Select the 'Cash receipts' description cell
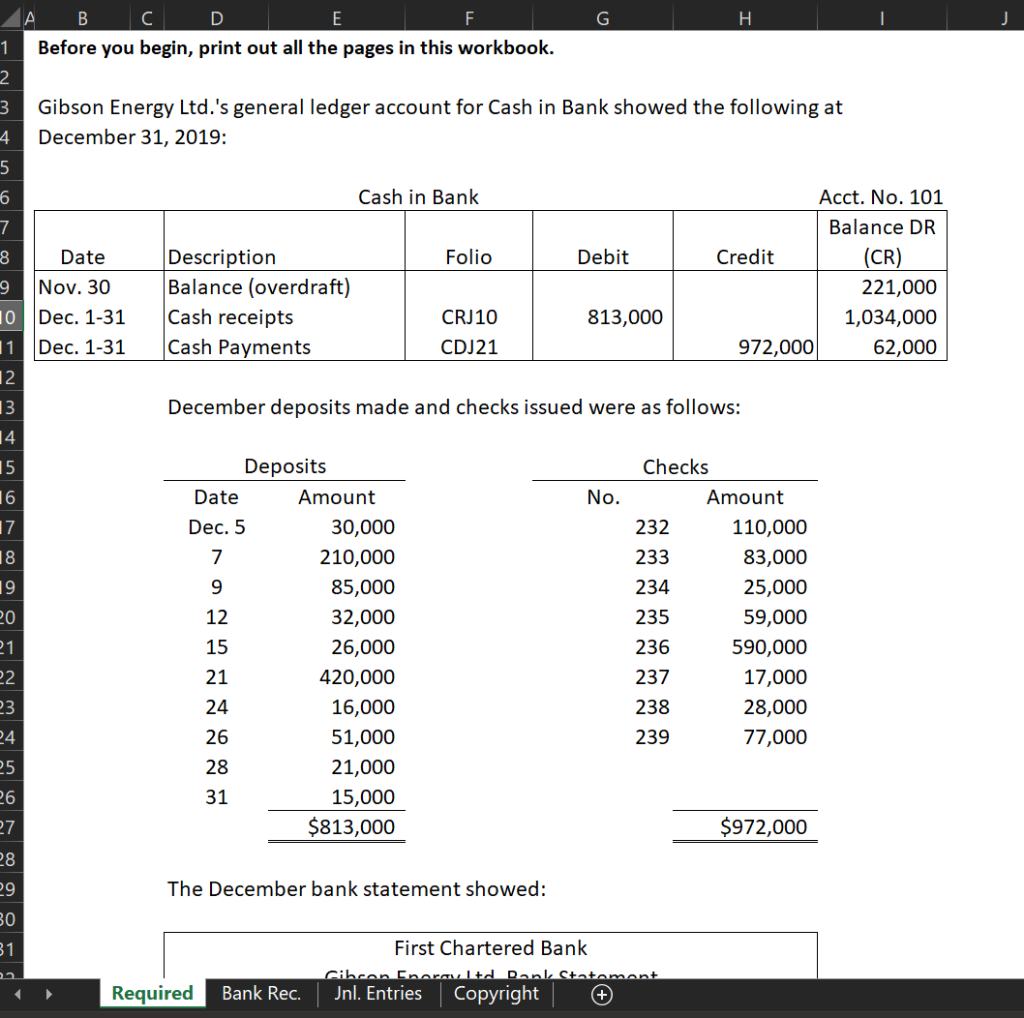 [284, 317]
